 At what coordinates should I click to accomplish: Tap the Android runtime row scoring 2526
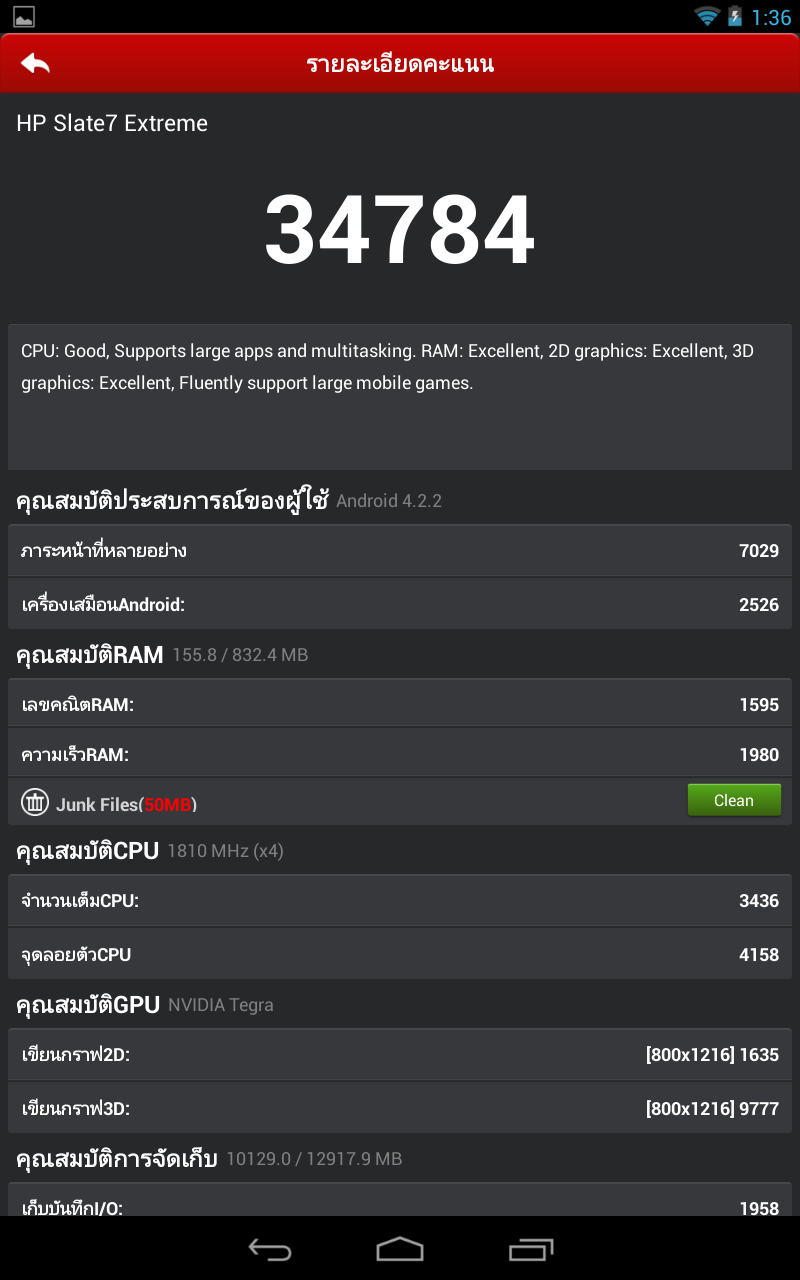click(x=400, y=605)
